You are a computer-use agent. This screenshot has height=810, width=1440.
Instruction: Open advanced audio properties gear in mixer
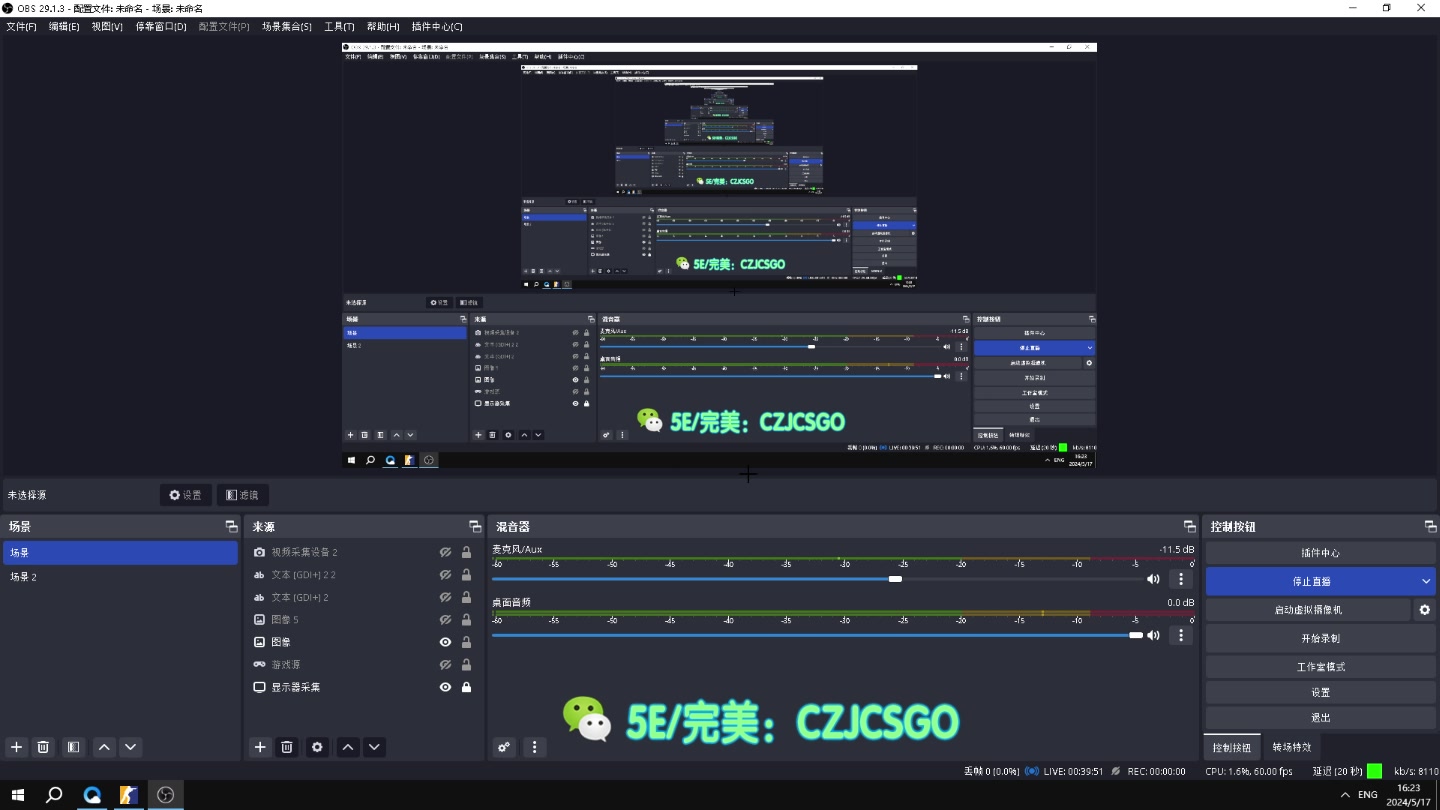pos(504,747)
